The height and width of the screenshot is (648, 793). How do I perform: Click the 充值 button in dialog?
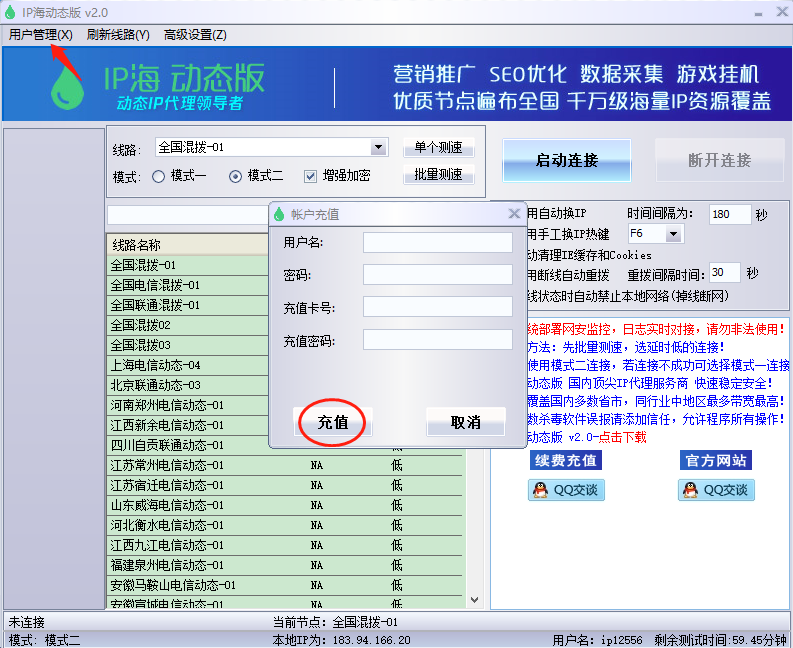point(333,422)
